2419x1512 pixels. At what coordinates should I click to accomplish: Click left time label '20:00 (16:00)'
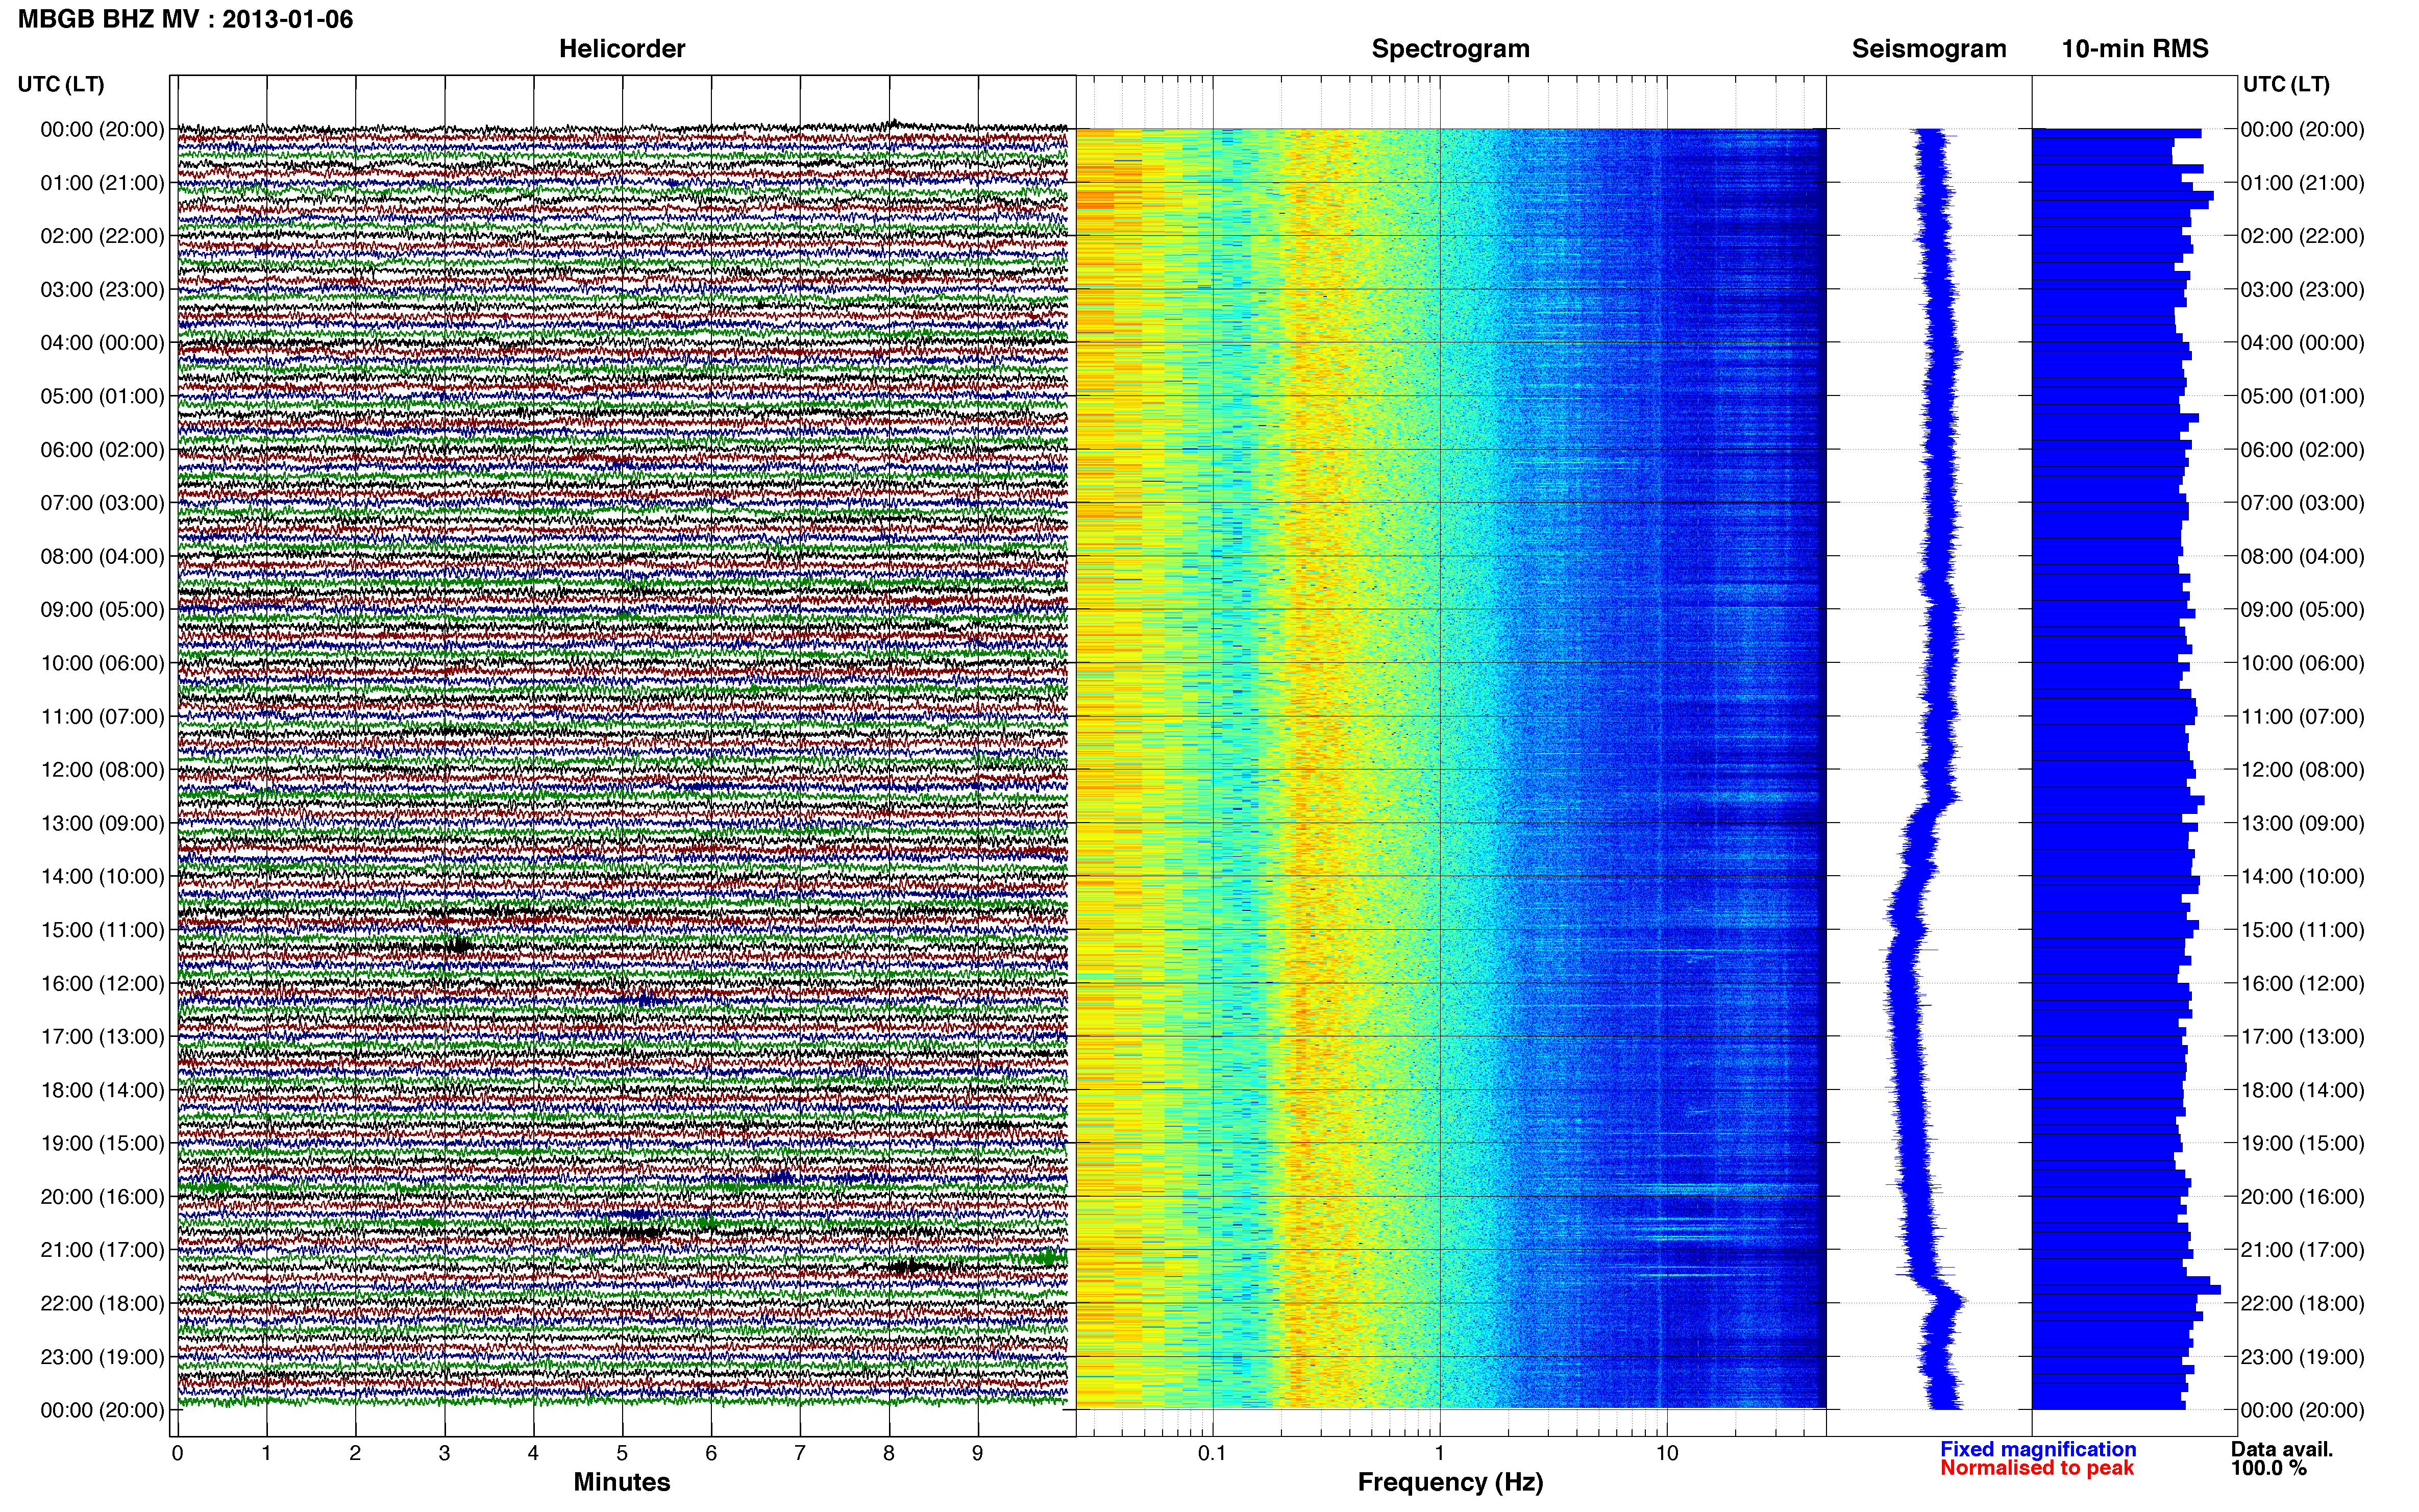point(102,1197)
